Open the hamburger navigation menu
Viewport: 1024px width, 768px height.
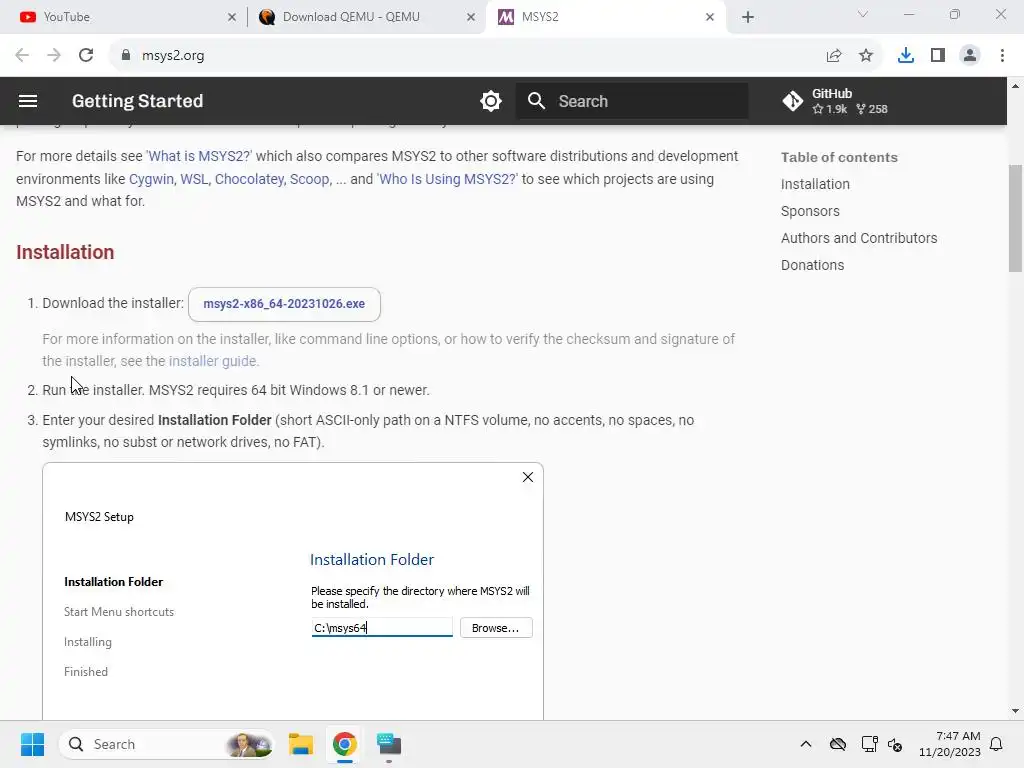tap(28, 101)
